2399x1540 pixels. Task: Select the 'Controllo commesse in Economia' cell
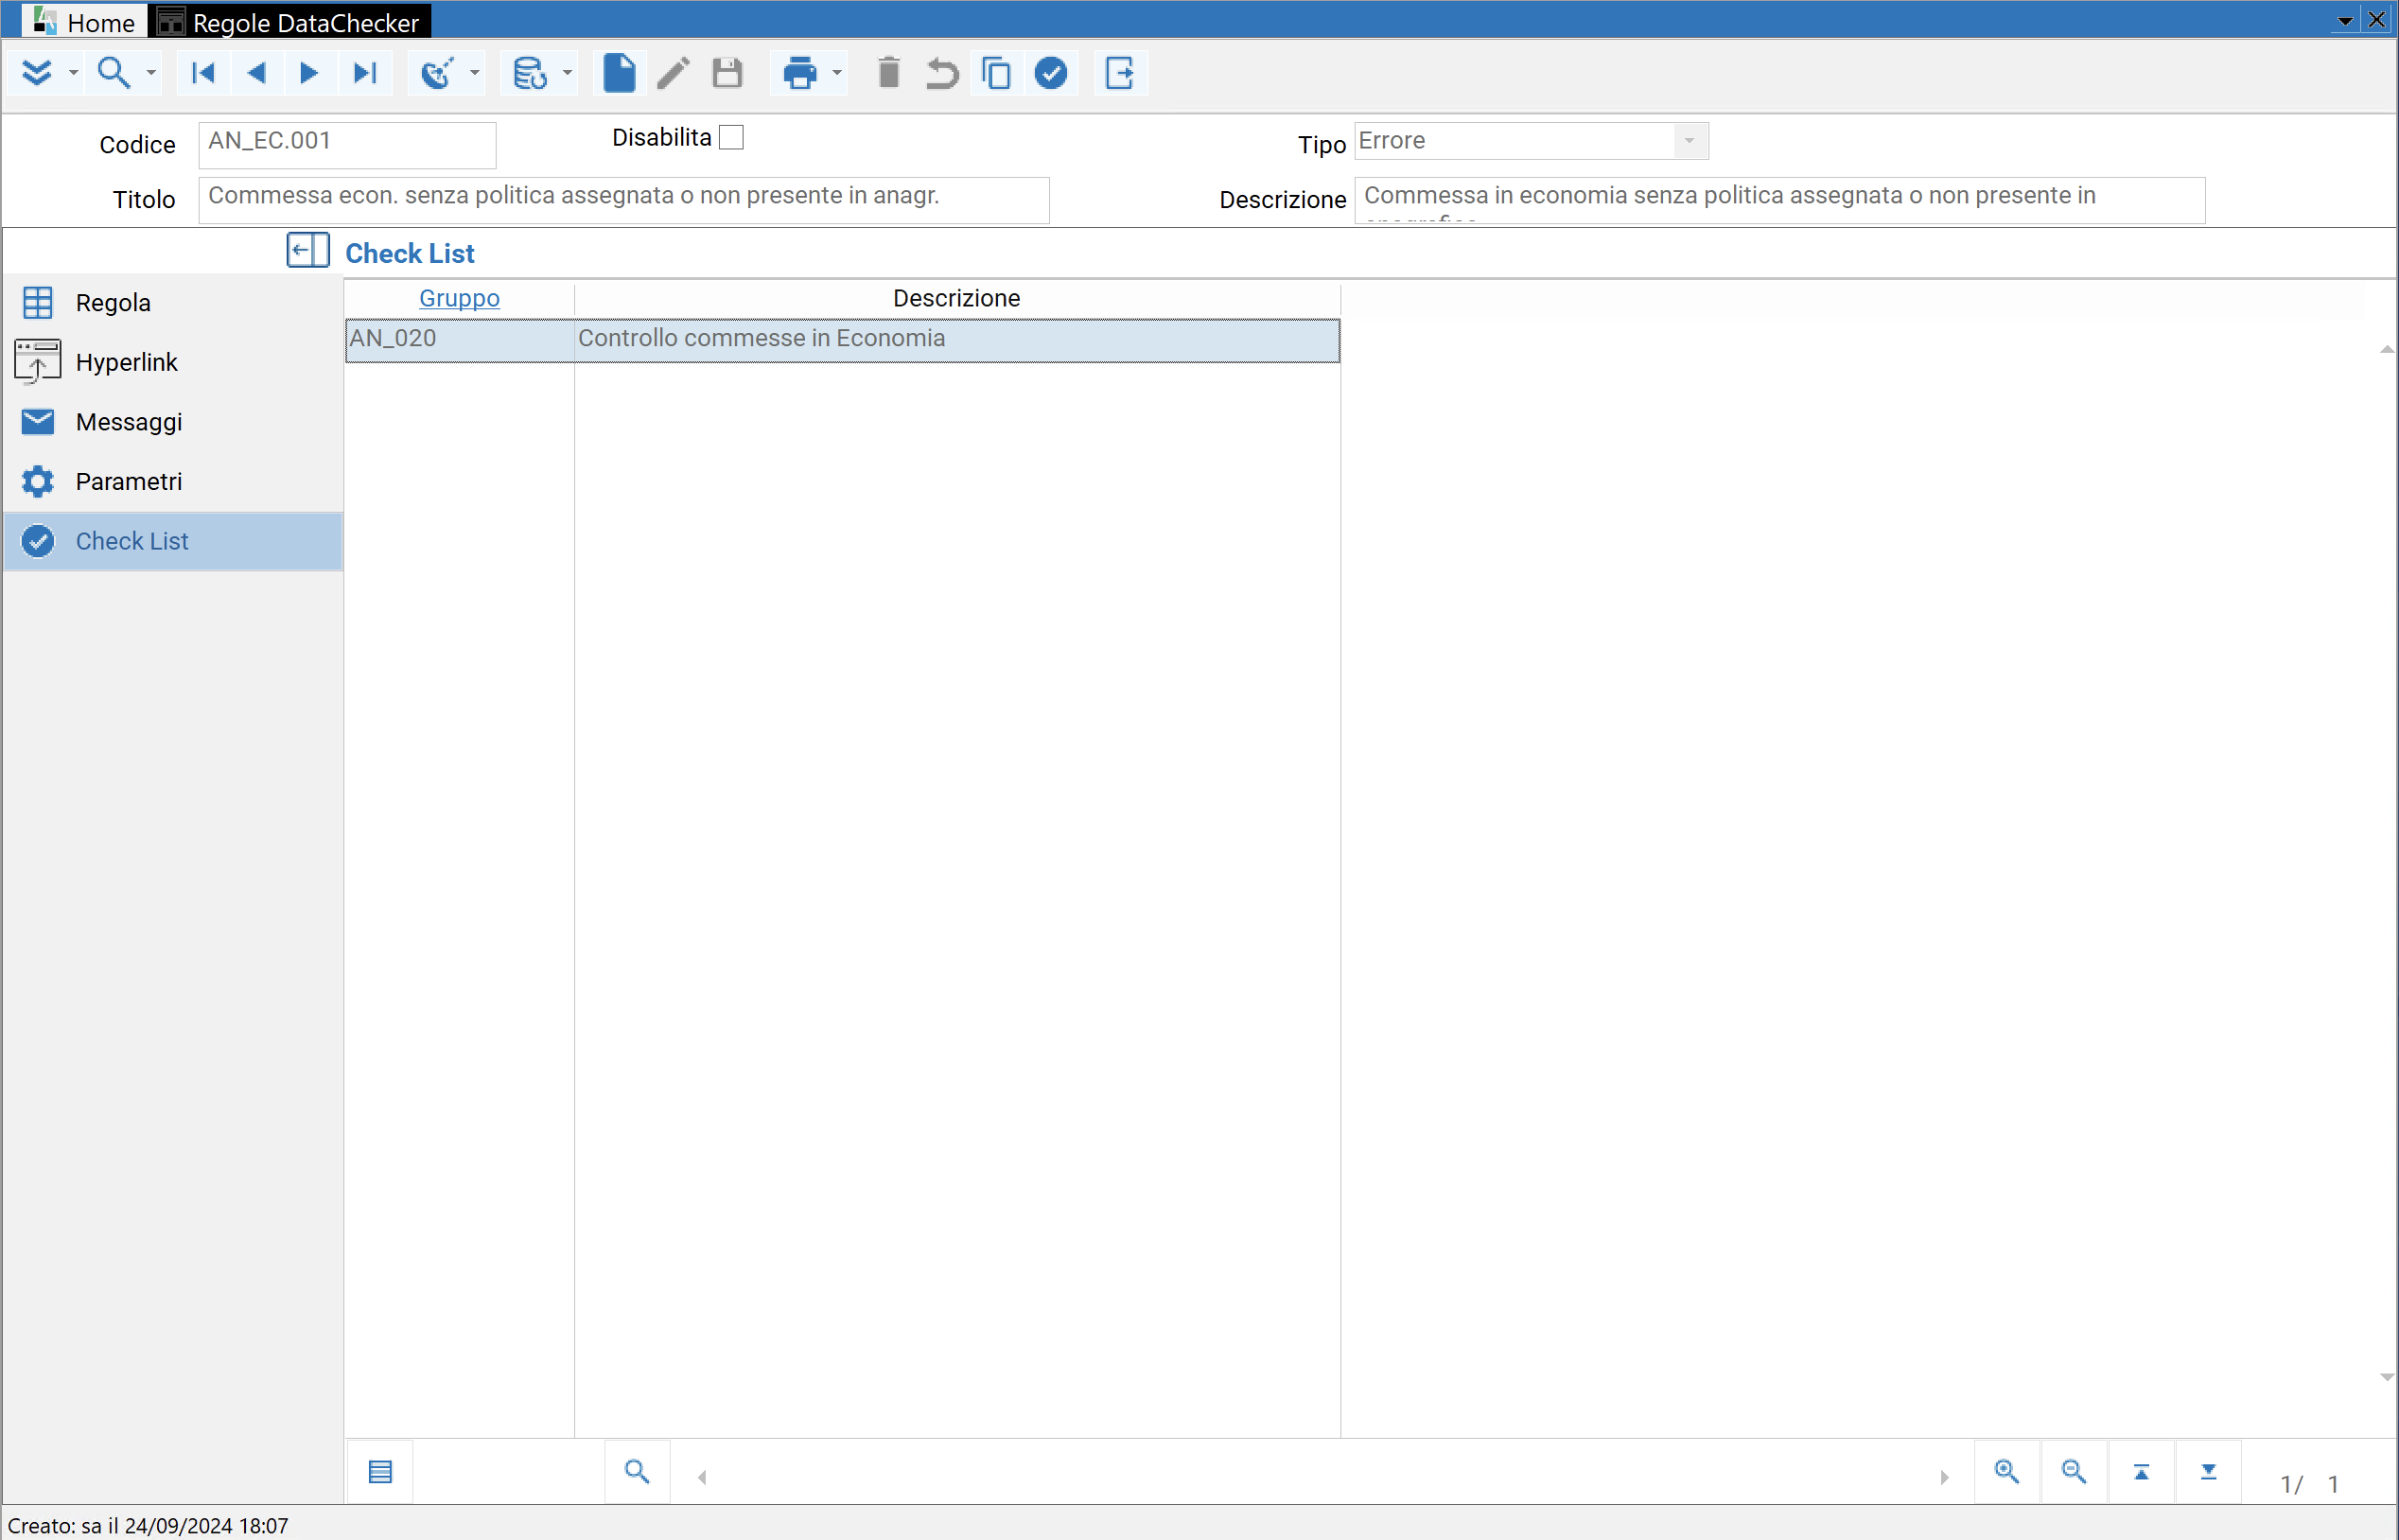(x=957, y=339)
